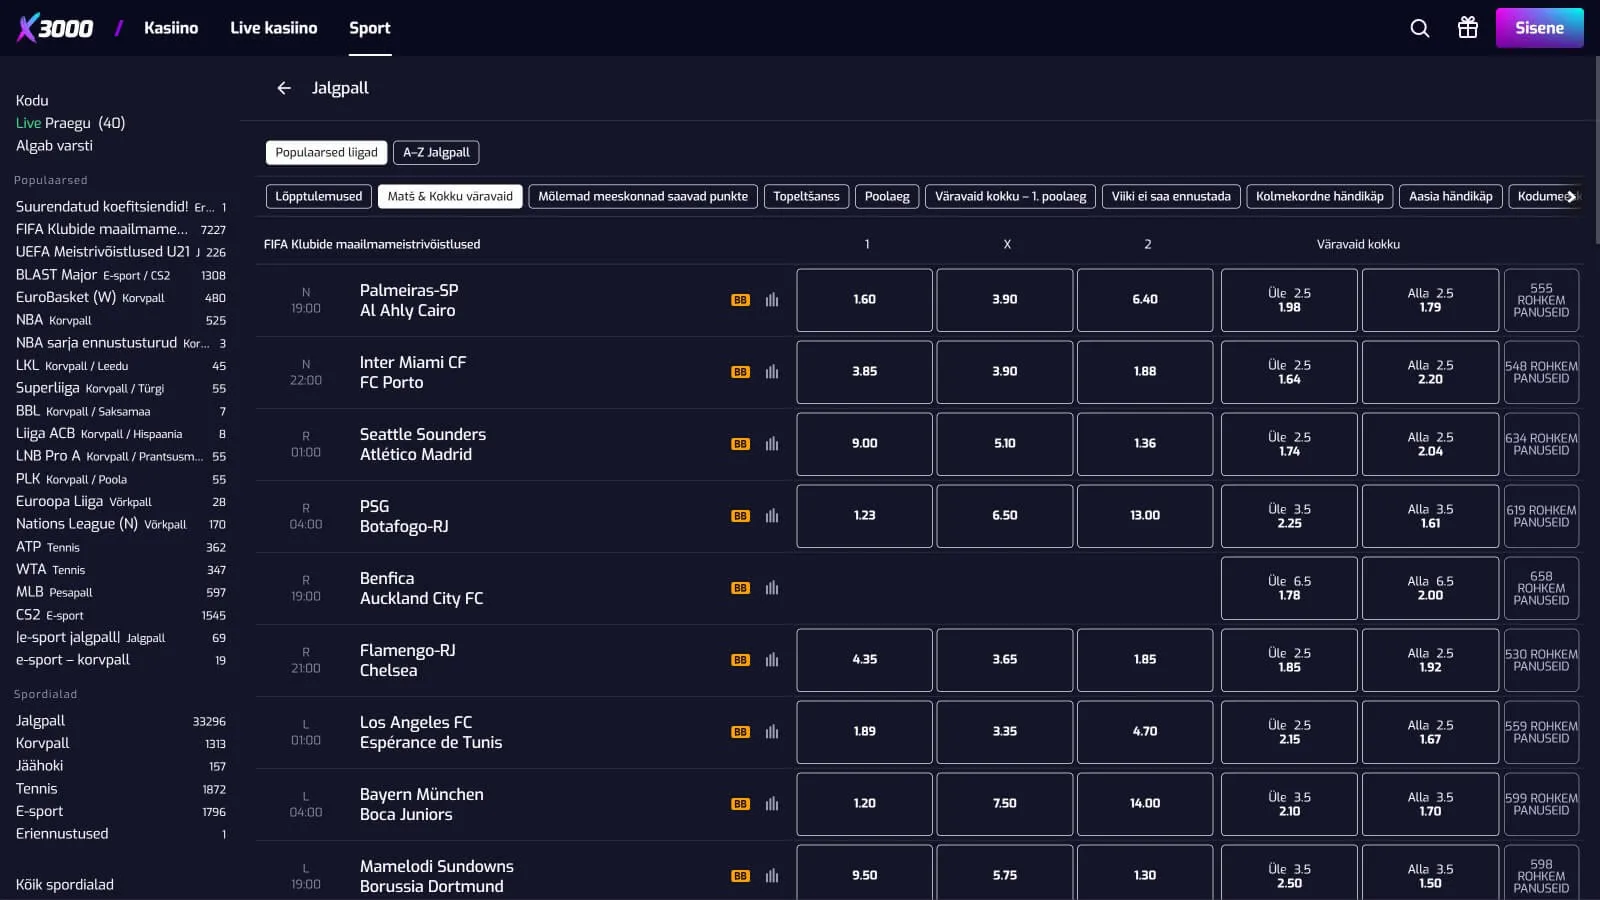
Task: Expand 599 rohkem panuseid for Bayern München
Action: (1541, 804)
